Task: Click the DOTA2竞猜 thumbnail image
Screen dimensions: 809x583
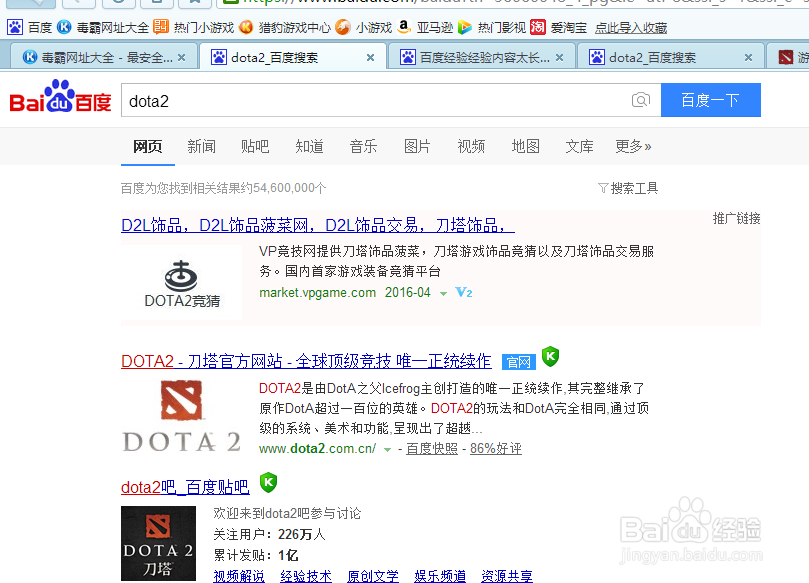Action: tap(182, 282)
